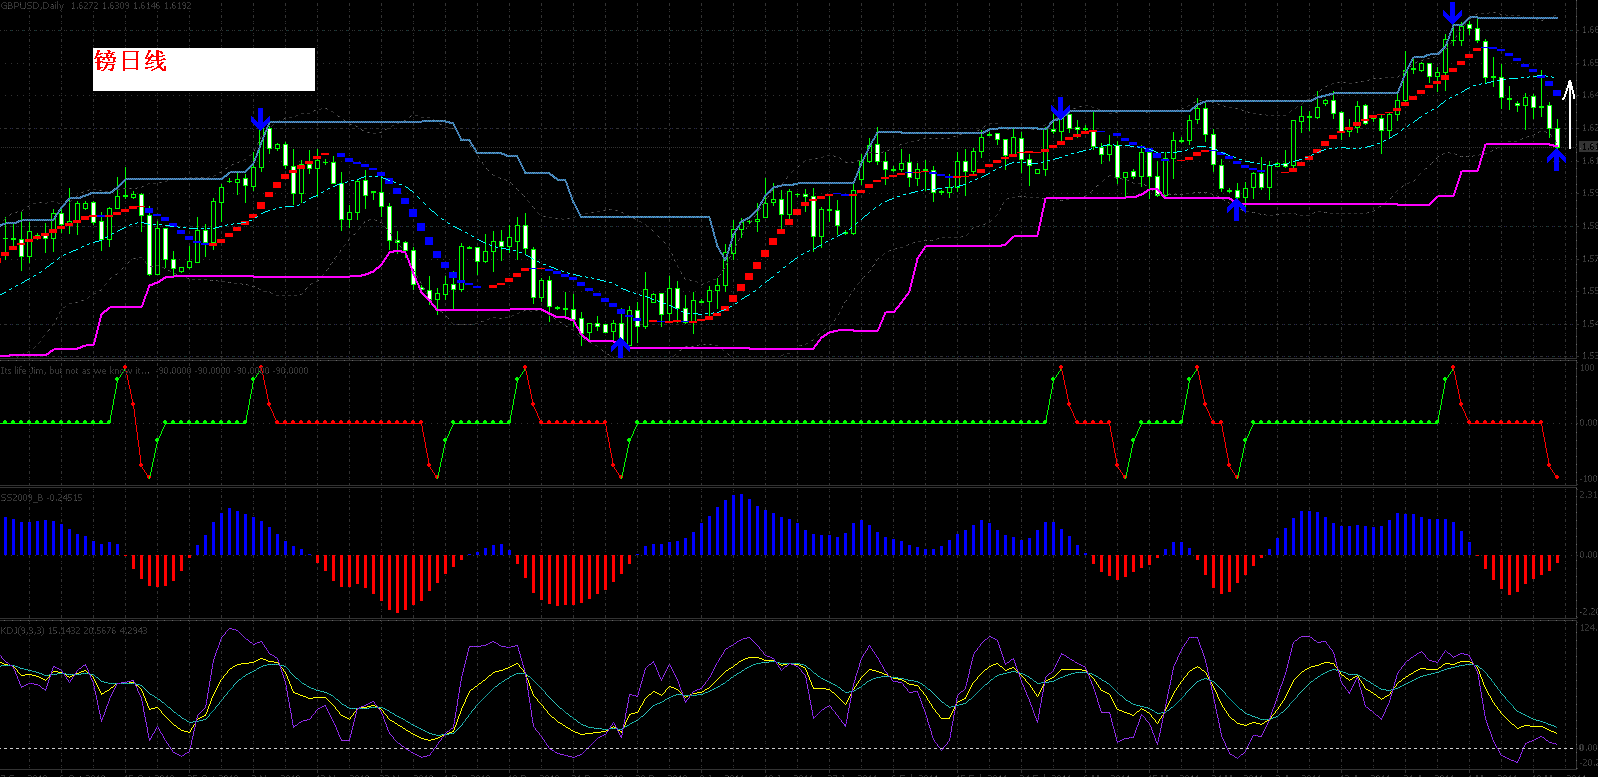
Task: Click the SS2009_B indicator label
Action: (42, 497)
